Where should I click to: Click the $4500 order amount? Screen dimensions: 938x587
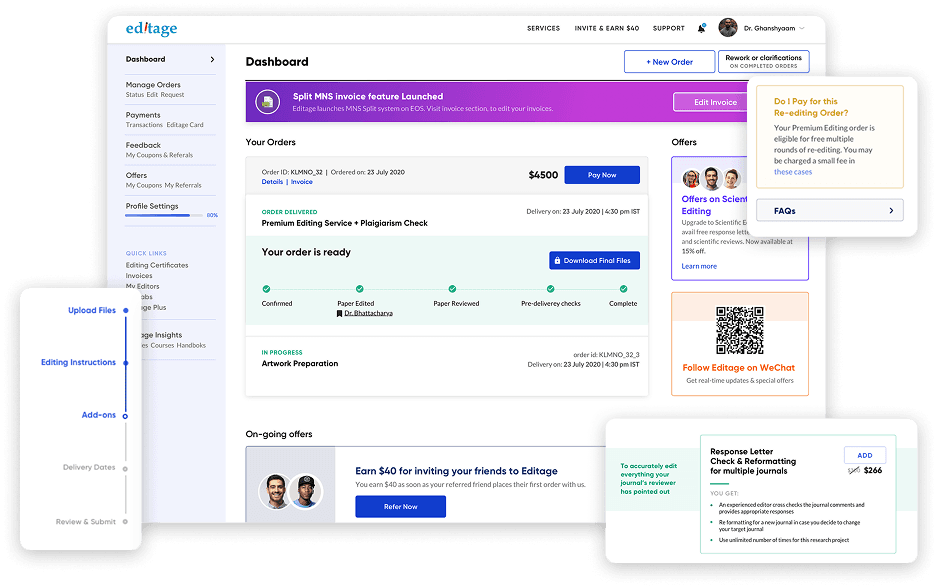click(x=543, y=175)
